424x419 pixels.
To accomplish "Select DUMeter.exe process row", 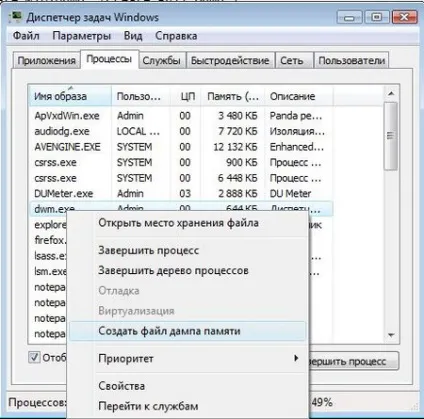I will click(x=180, y=194).
